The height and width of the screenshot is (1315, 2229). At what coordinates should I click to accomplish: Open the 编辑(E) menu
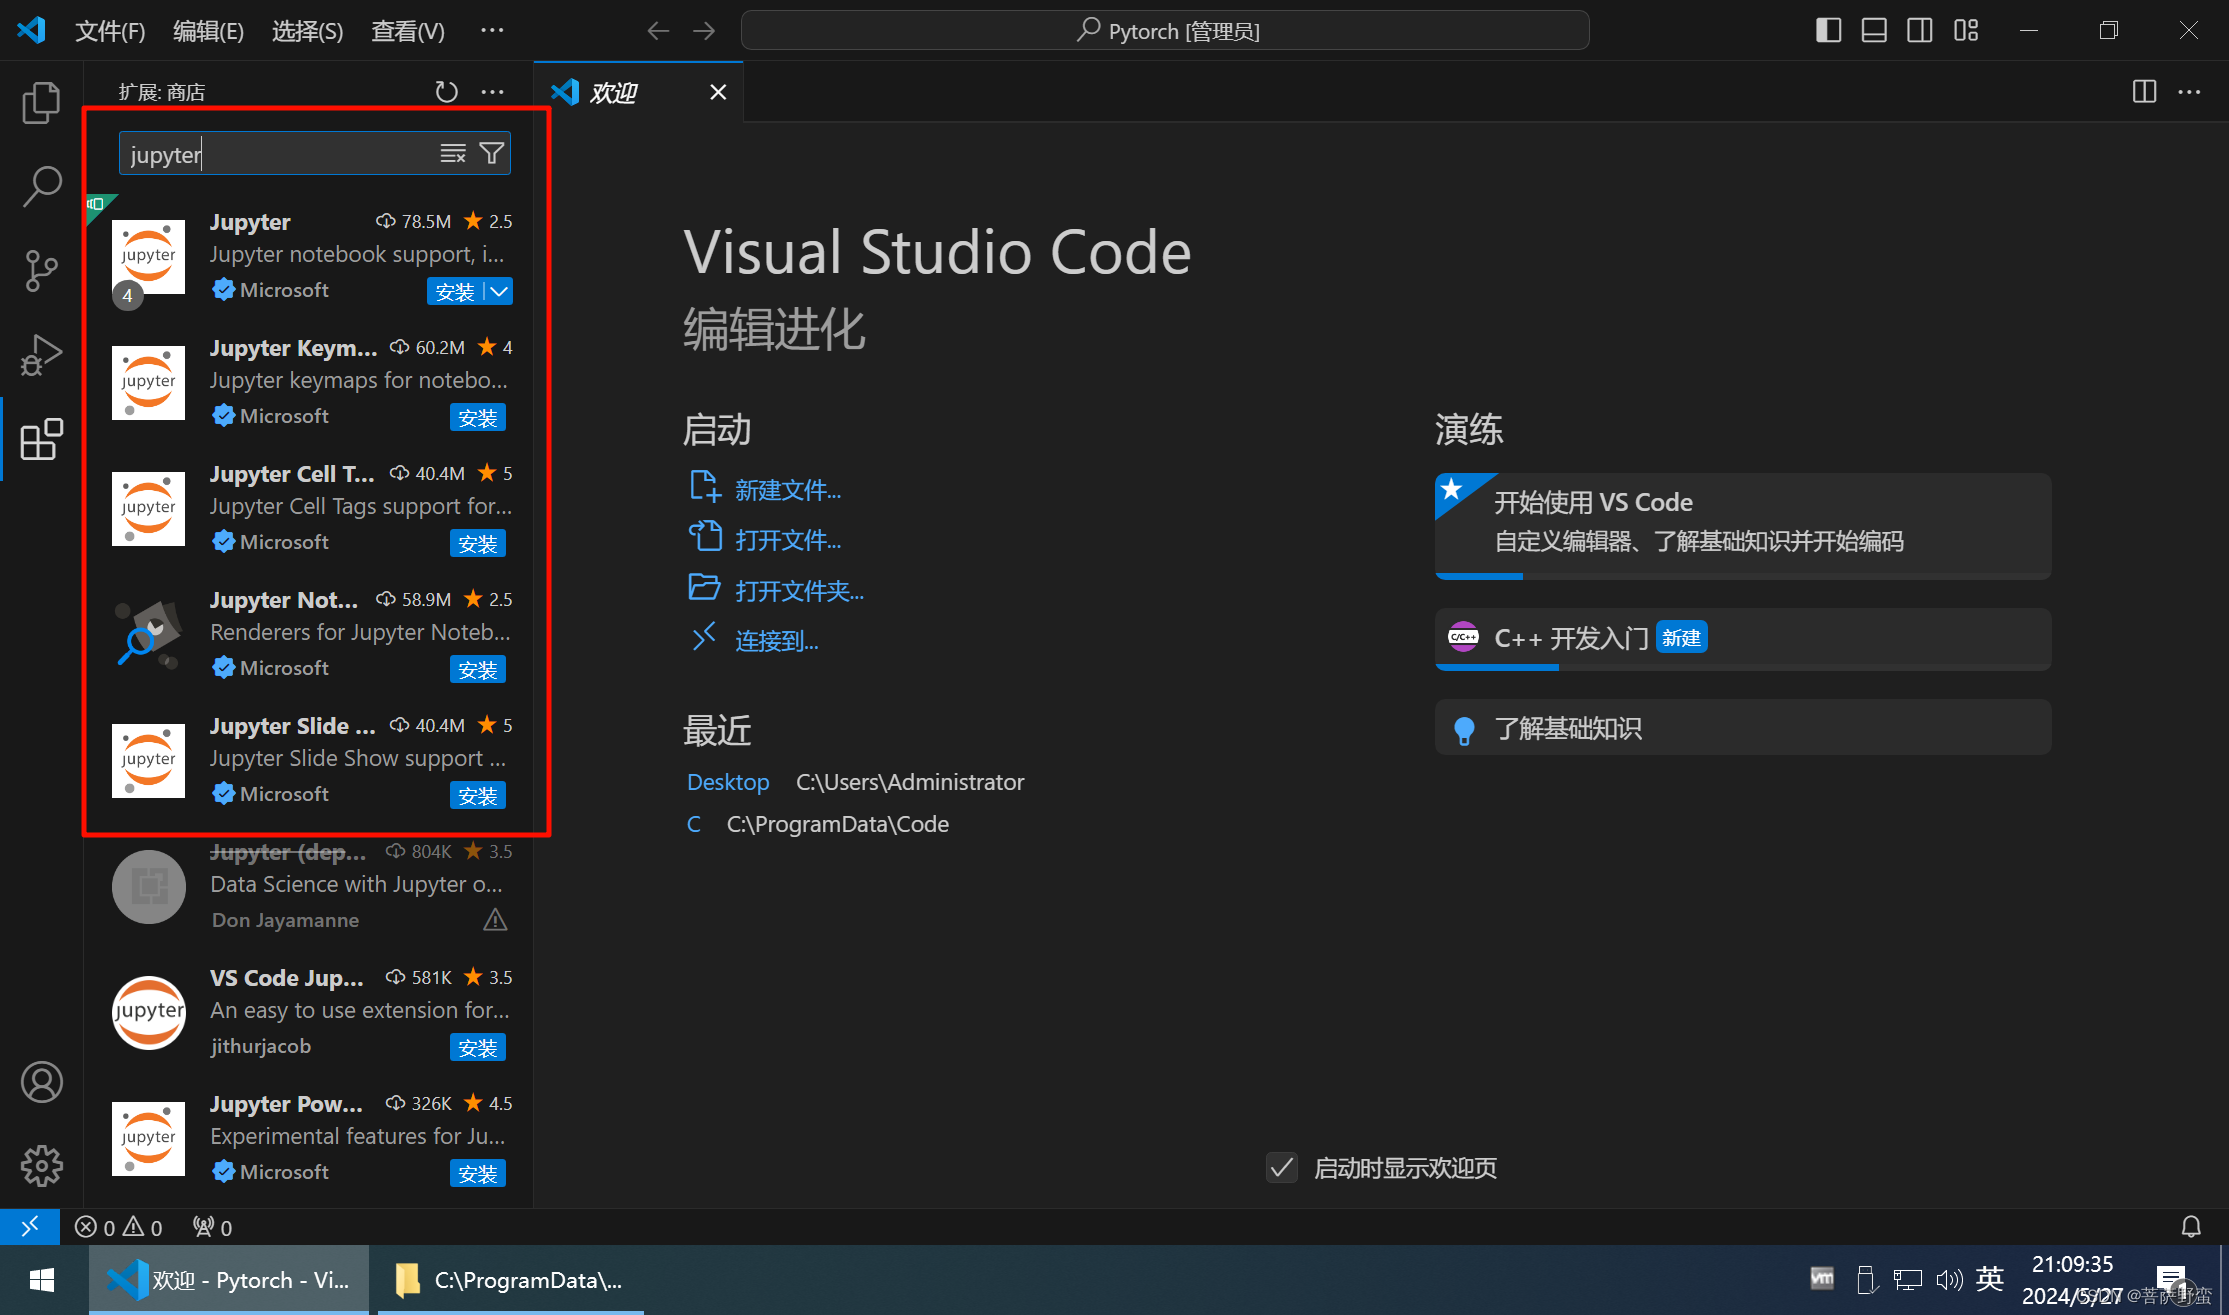(208, 31)
